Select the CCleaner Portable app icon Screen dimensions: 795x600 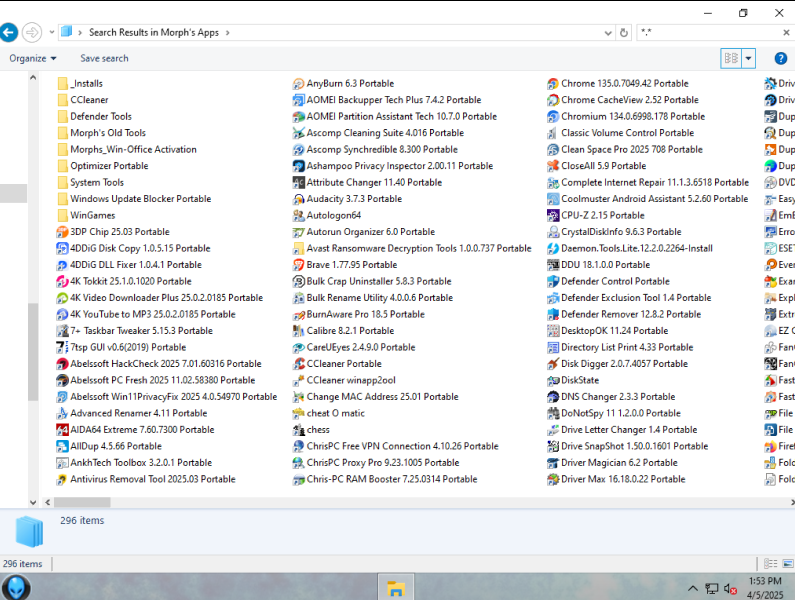coord(299,364)
